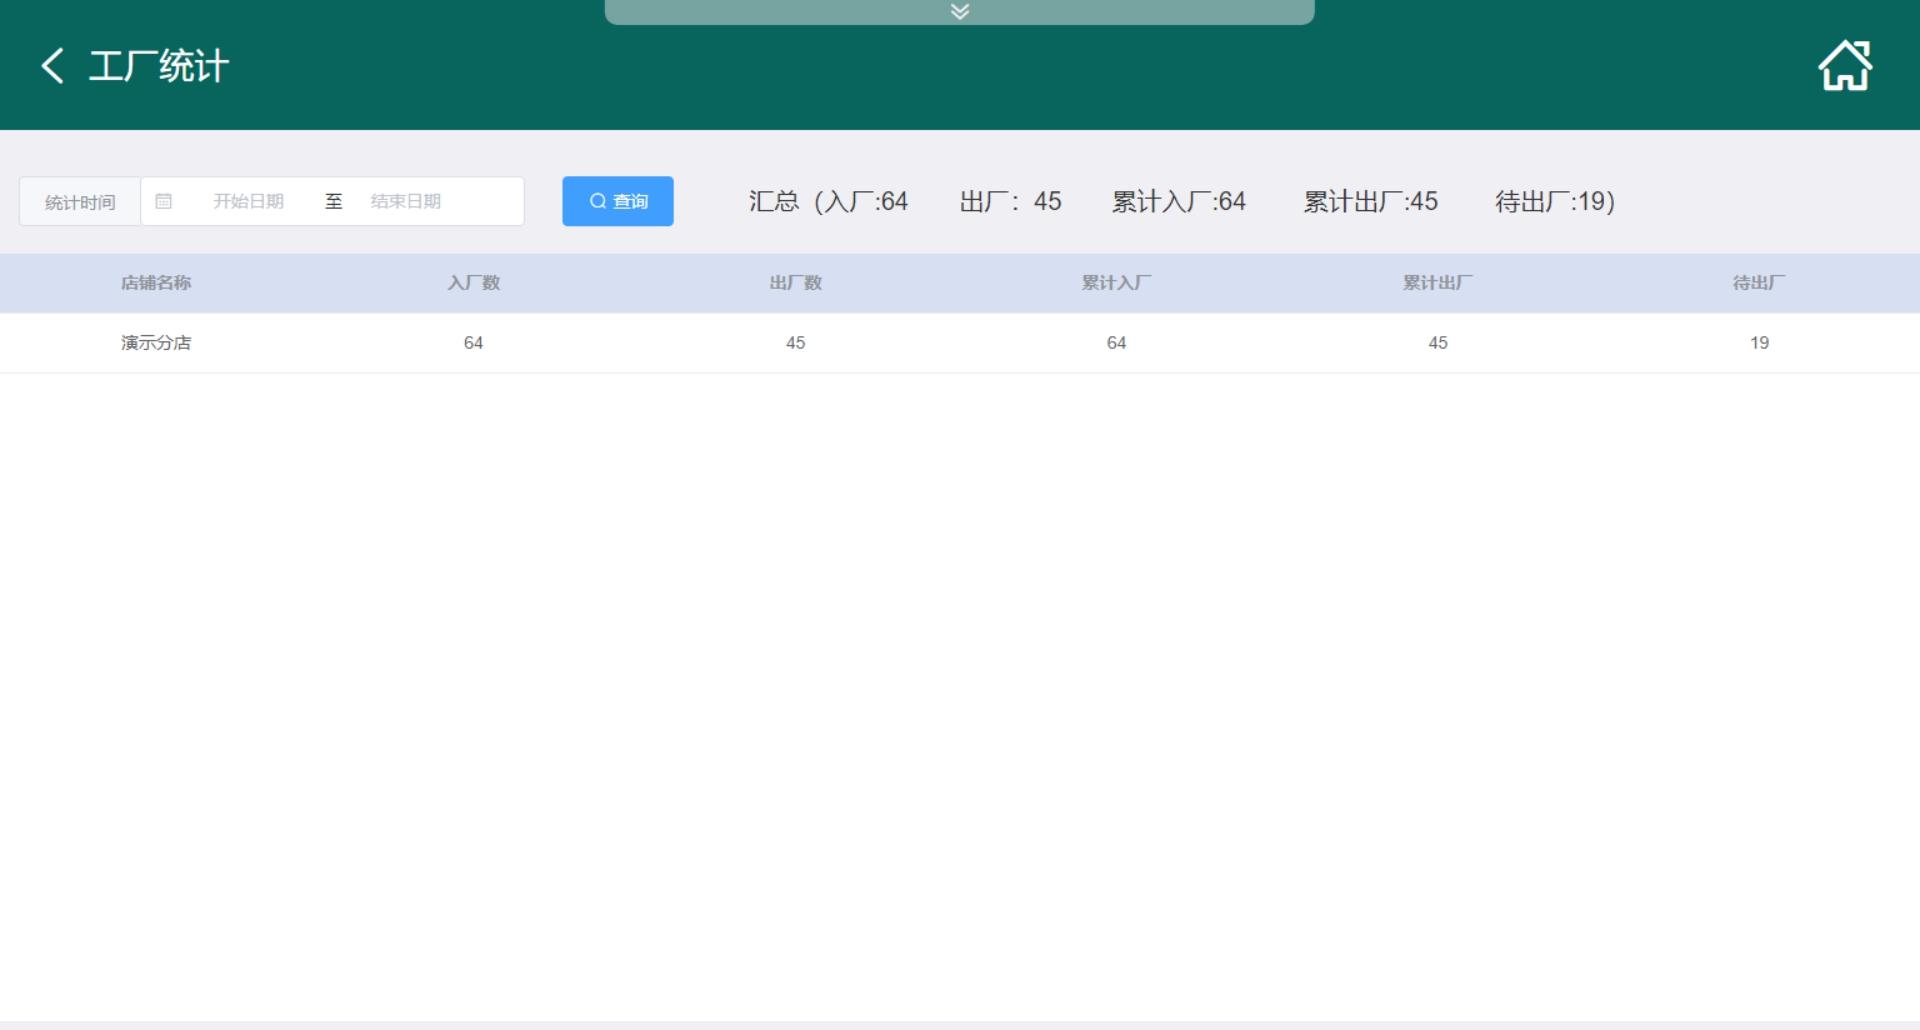Image resolution: width=1920 pixels, height=1030 pixels.
Task: Click summary text 累计出厂:45
Action: pos(1370,201)
